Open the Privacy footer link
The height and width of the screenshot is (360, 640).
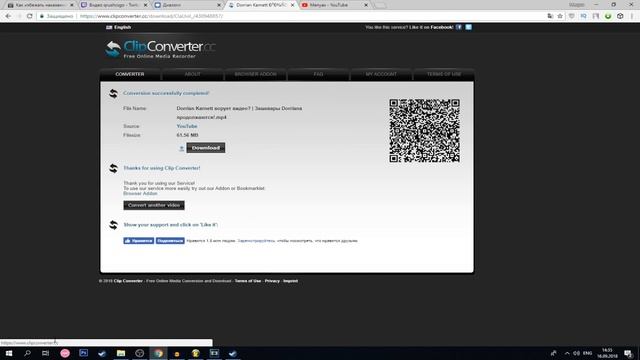[272, 281]
